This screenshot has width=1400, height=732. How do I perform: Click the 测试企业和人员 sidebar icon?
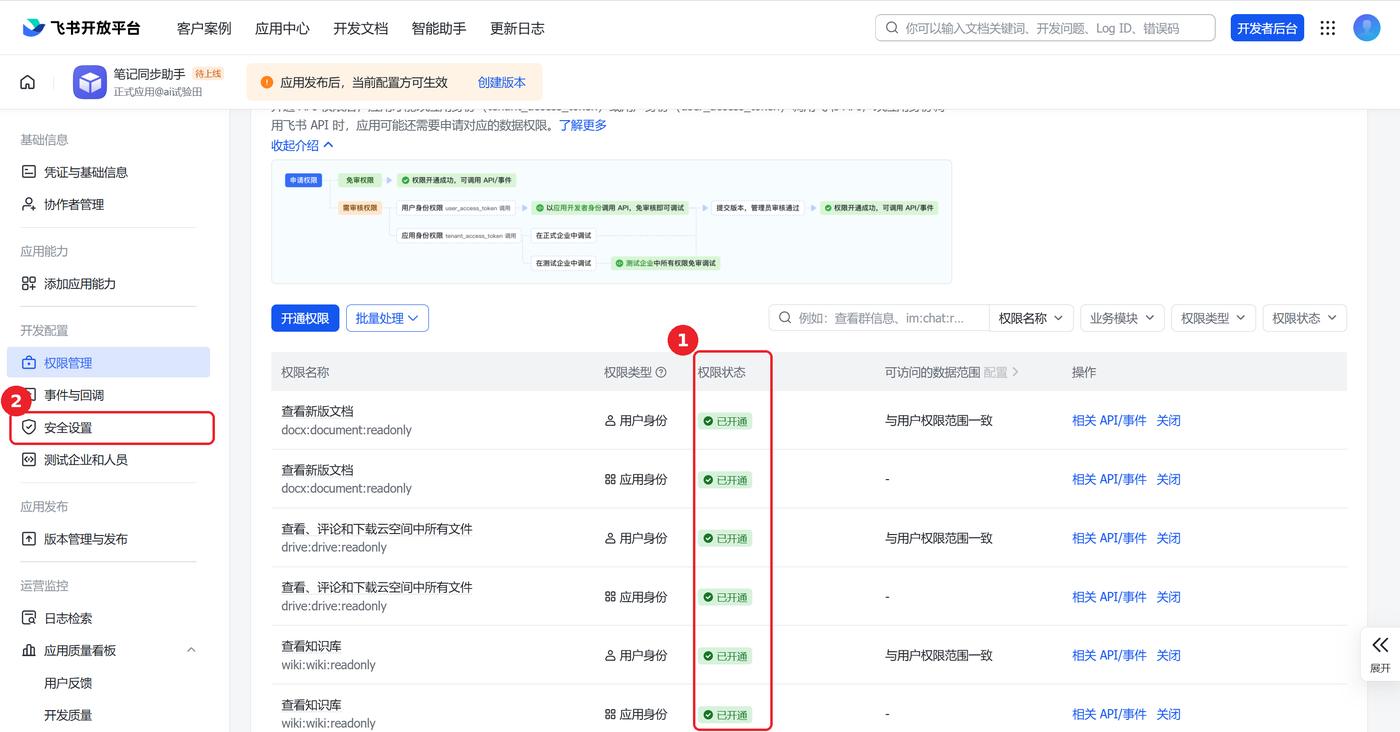tap(29, 460)
